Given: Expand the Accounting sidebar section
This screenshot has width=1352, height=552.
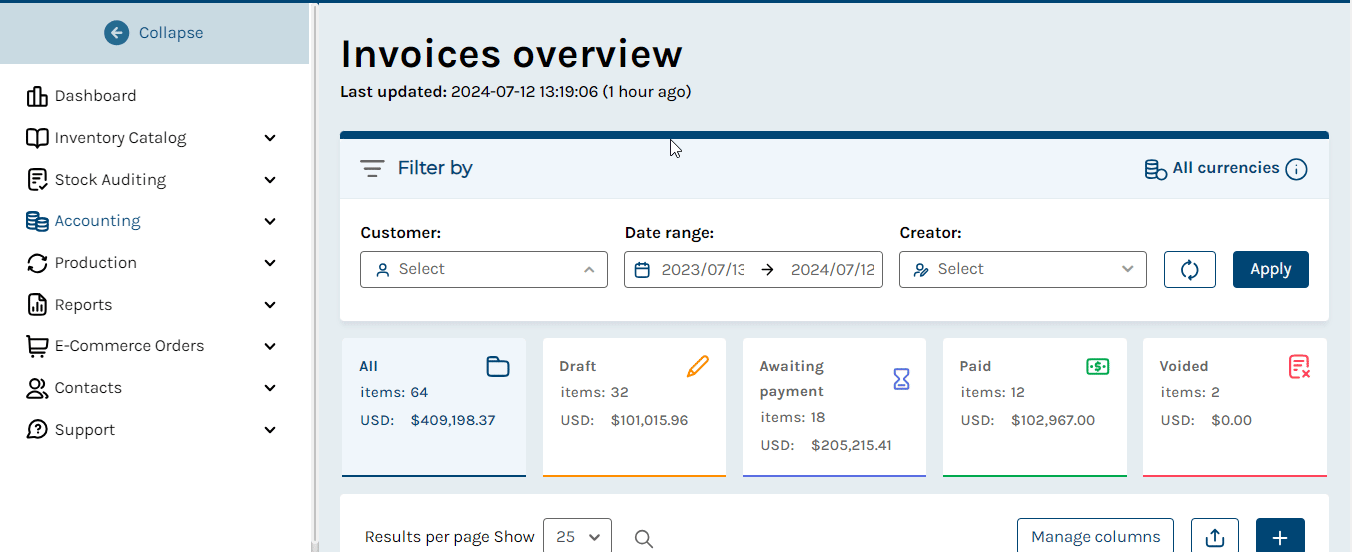Looking at the screenshot, I should [x=151, y=221].
